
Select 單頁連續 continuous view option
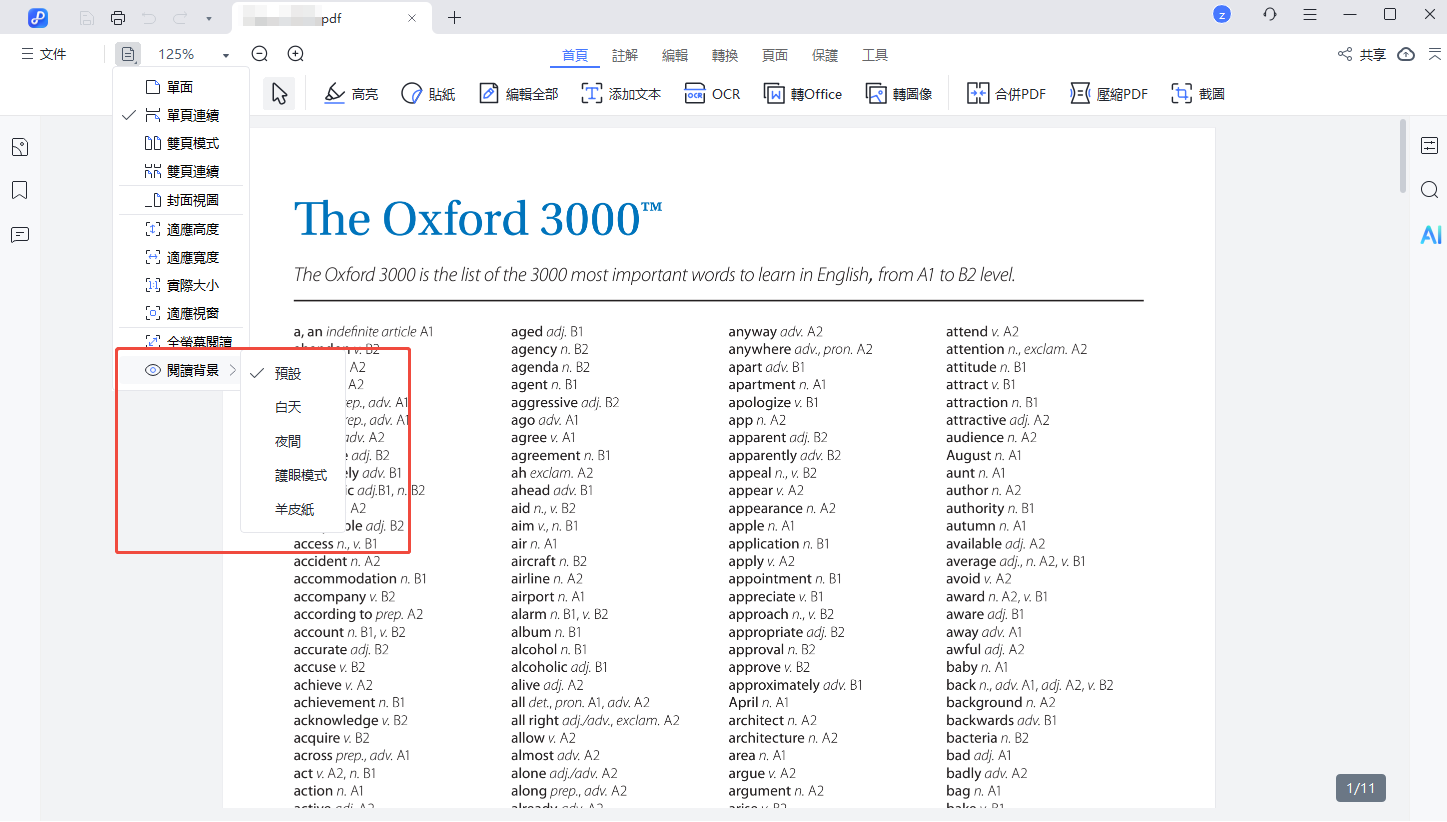[181, 115]
